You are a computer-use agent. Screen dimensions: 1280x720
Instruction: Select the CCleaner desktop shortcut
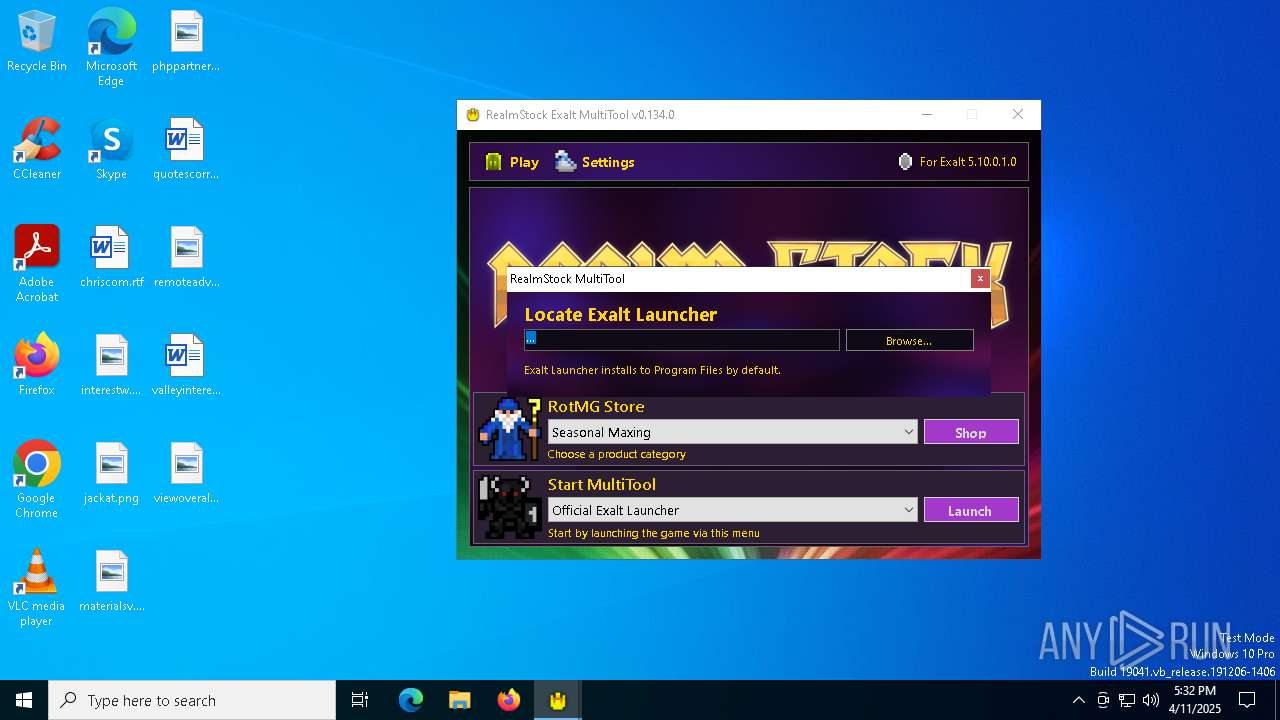pyautogui.click(x=37, y=149)
